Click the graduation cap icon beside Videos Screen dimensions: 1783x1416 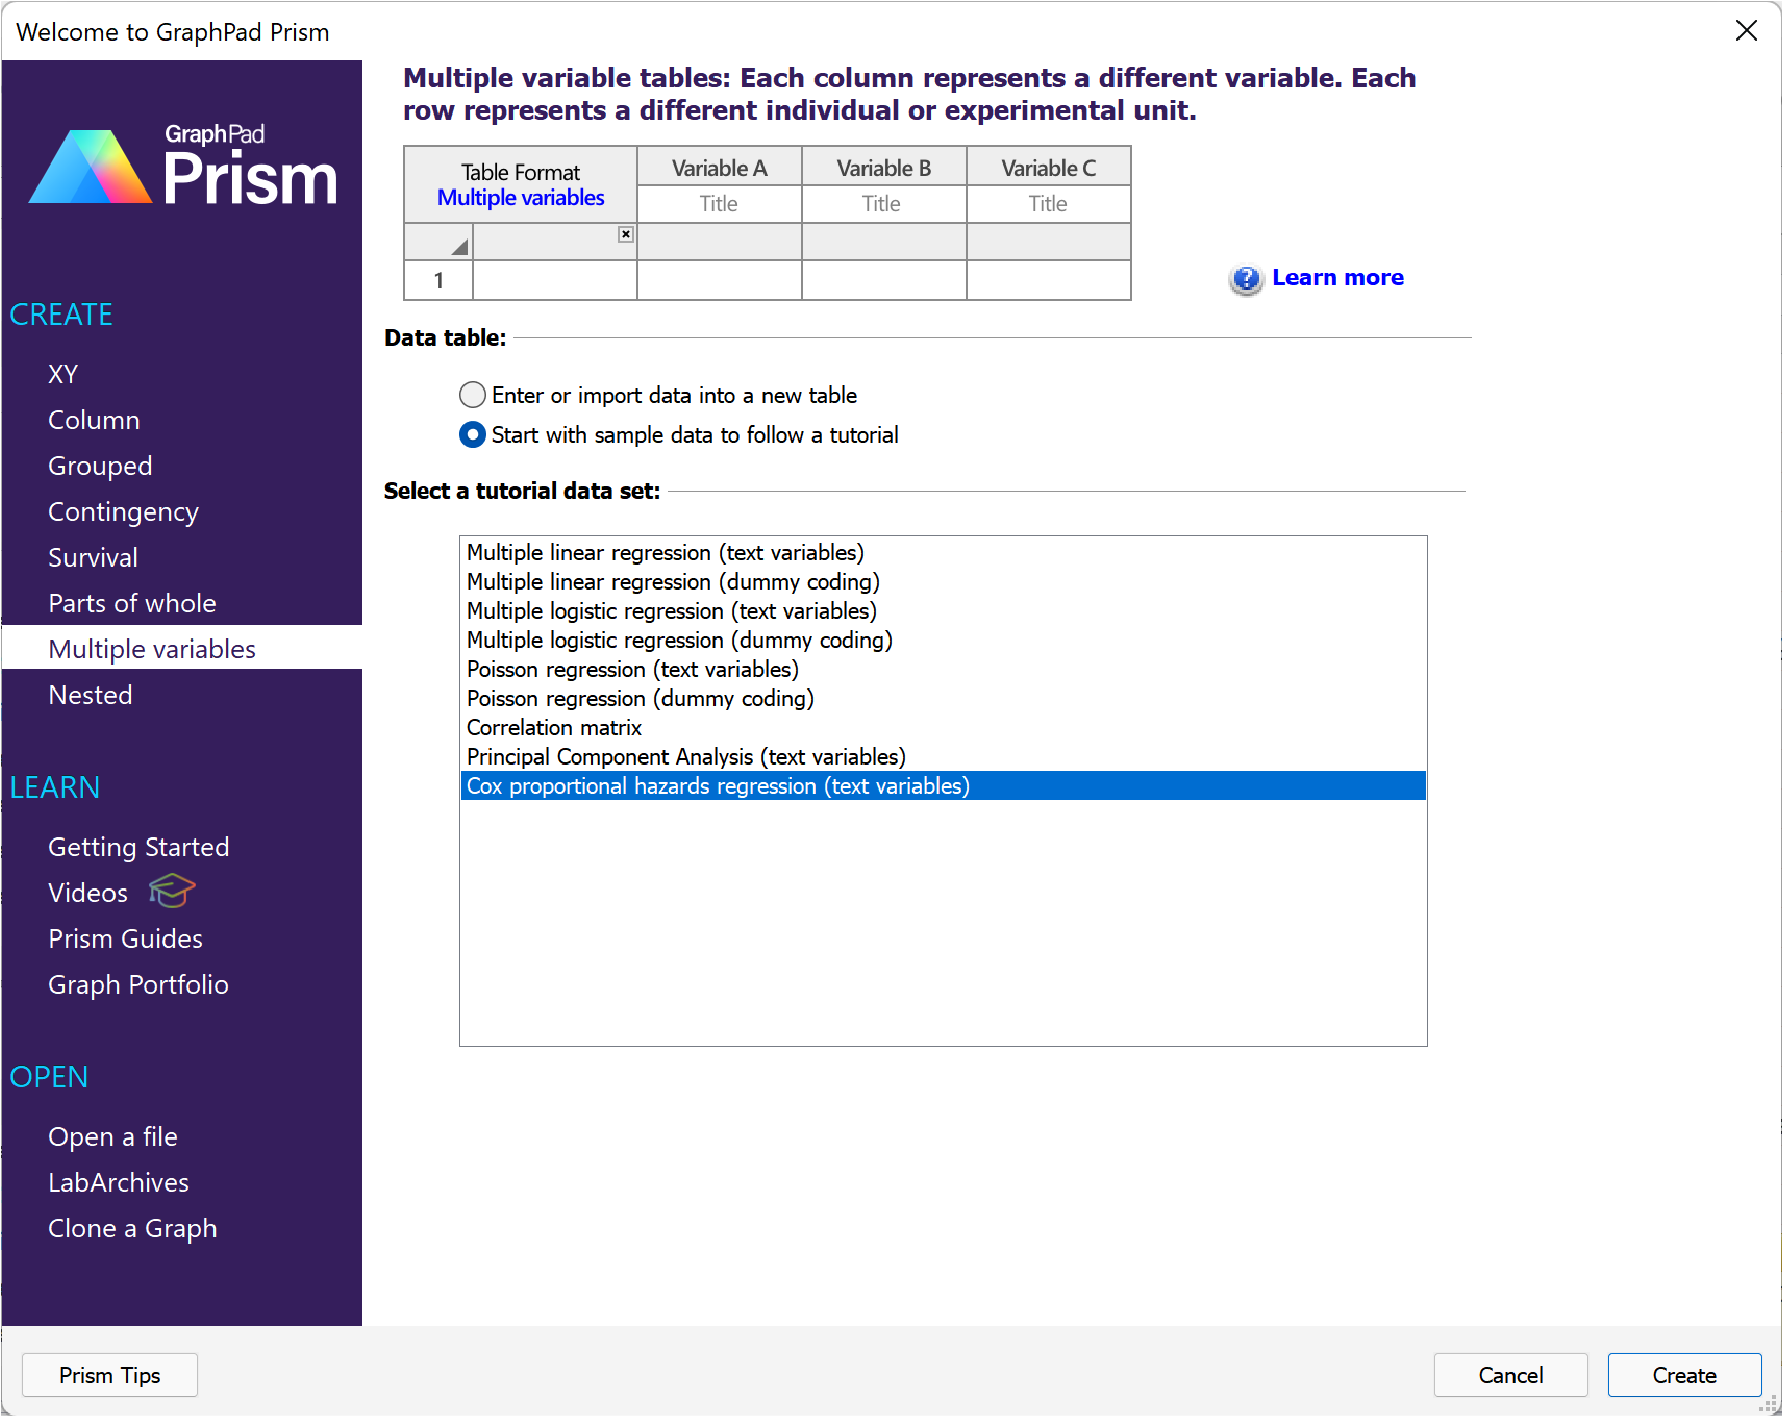pos(172,890)
